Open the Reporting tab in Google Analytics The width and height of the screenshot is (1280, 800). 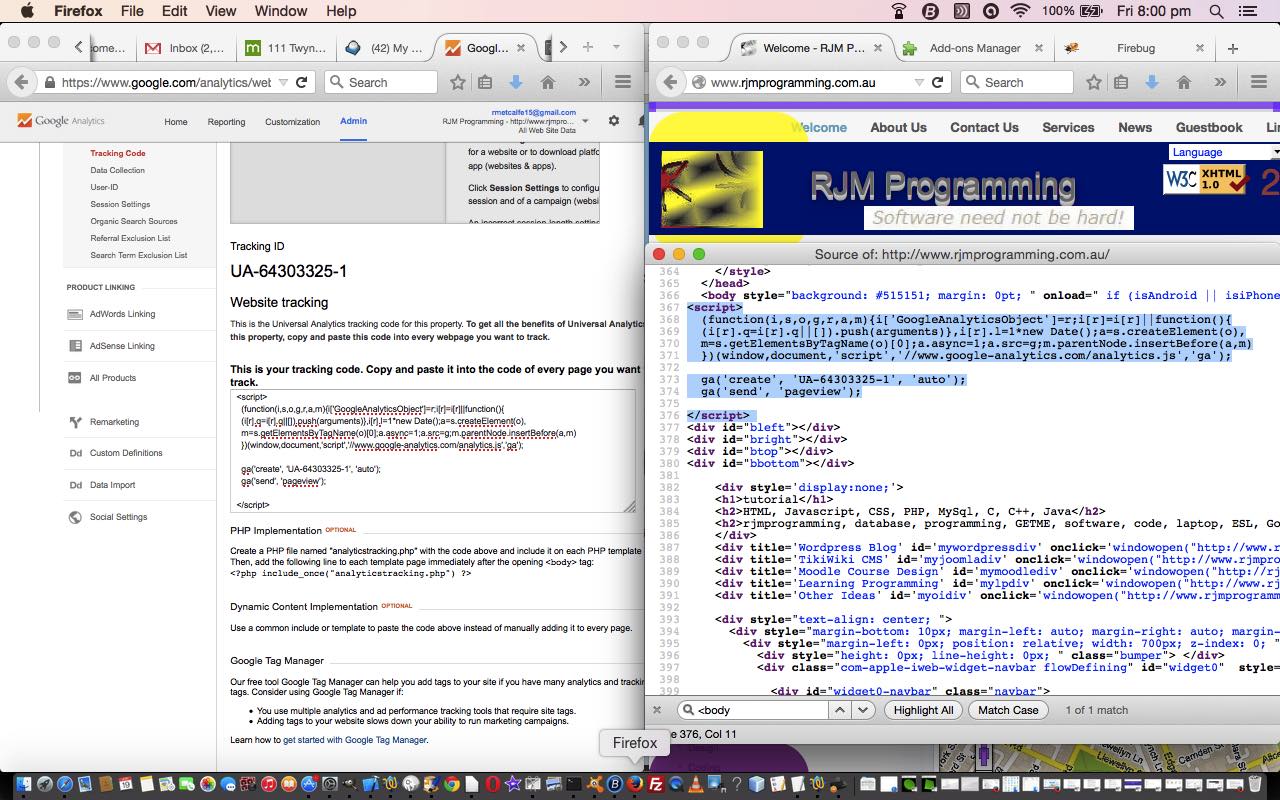(x=226, y=122)
